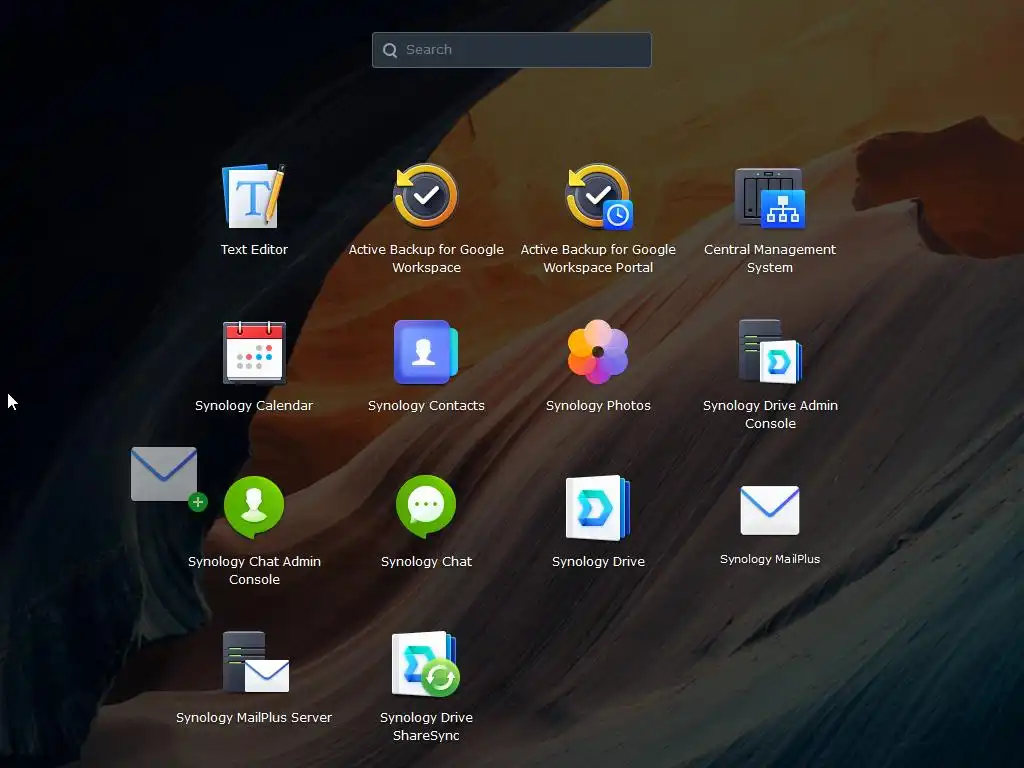This screenshot has height=768, width=1024.
Task: Click 'Active Backup for Google Workspace Portal' label
Action: coord(598,259)
